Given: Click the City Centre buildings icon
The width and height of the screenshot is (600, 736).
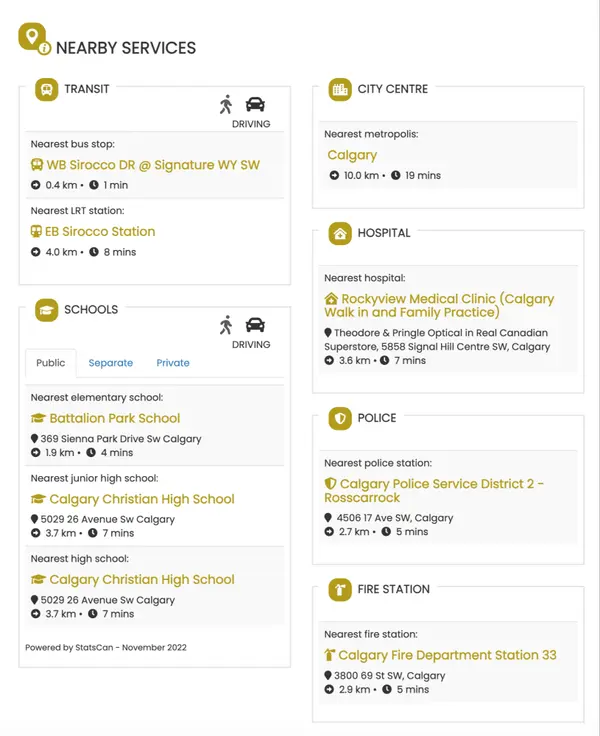Looking at the screenshot, I should [340, 90].
